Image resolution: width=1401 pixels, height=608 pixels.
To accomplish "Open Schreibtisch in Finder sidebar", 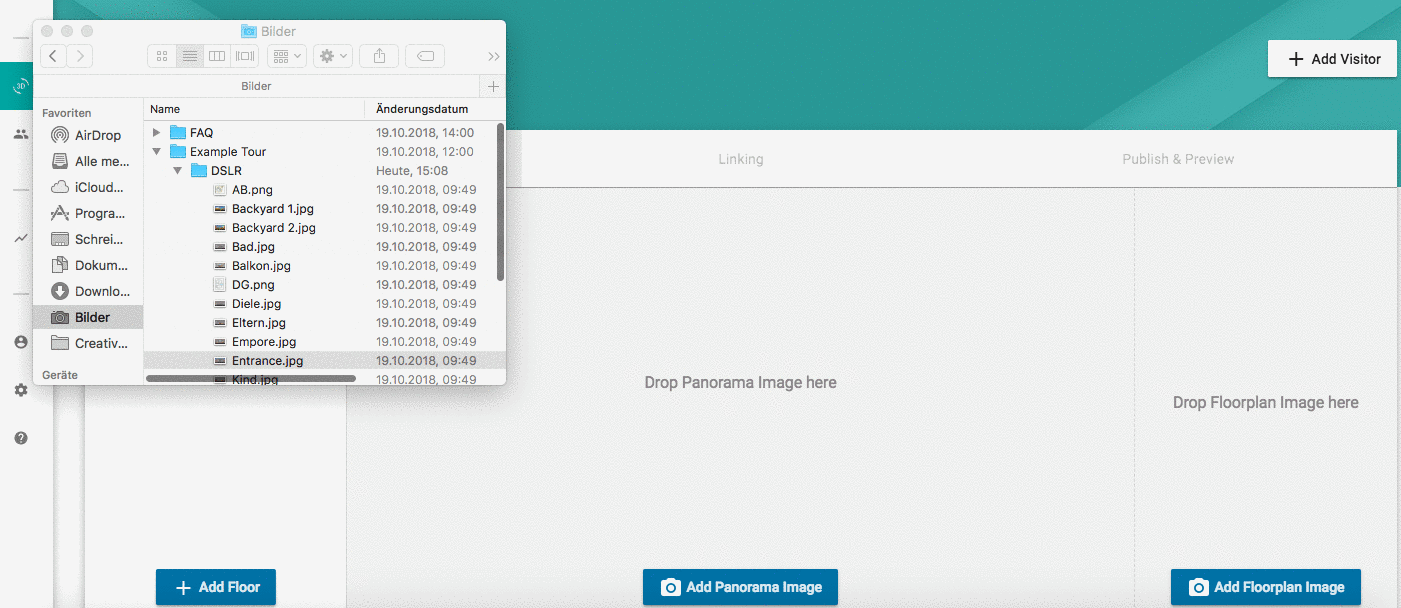I will coord(88,239).
